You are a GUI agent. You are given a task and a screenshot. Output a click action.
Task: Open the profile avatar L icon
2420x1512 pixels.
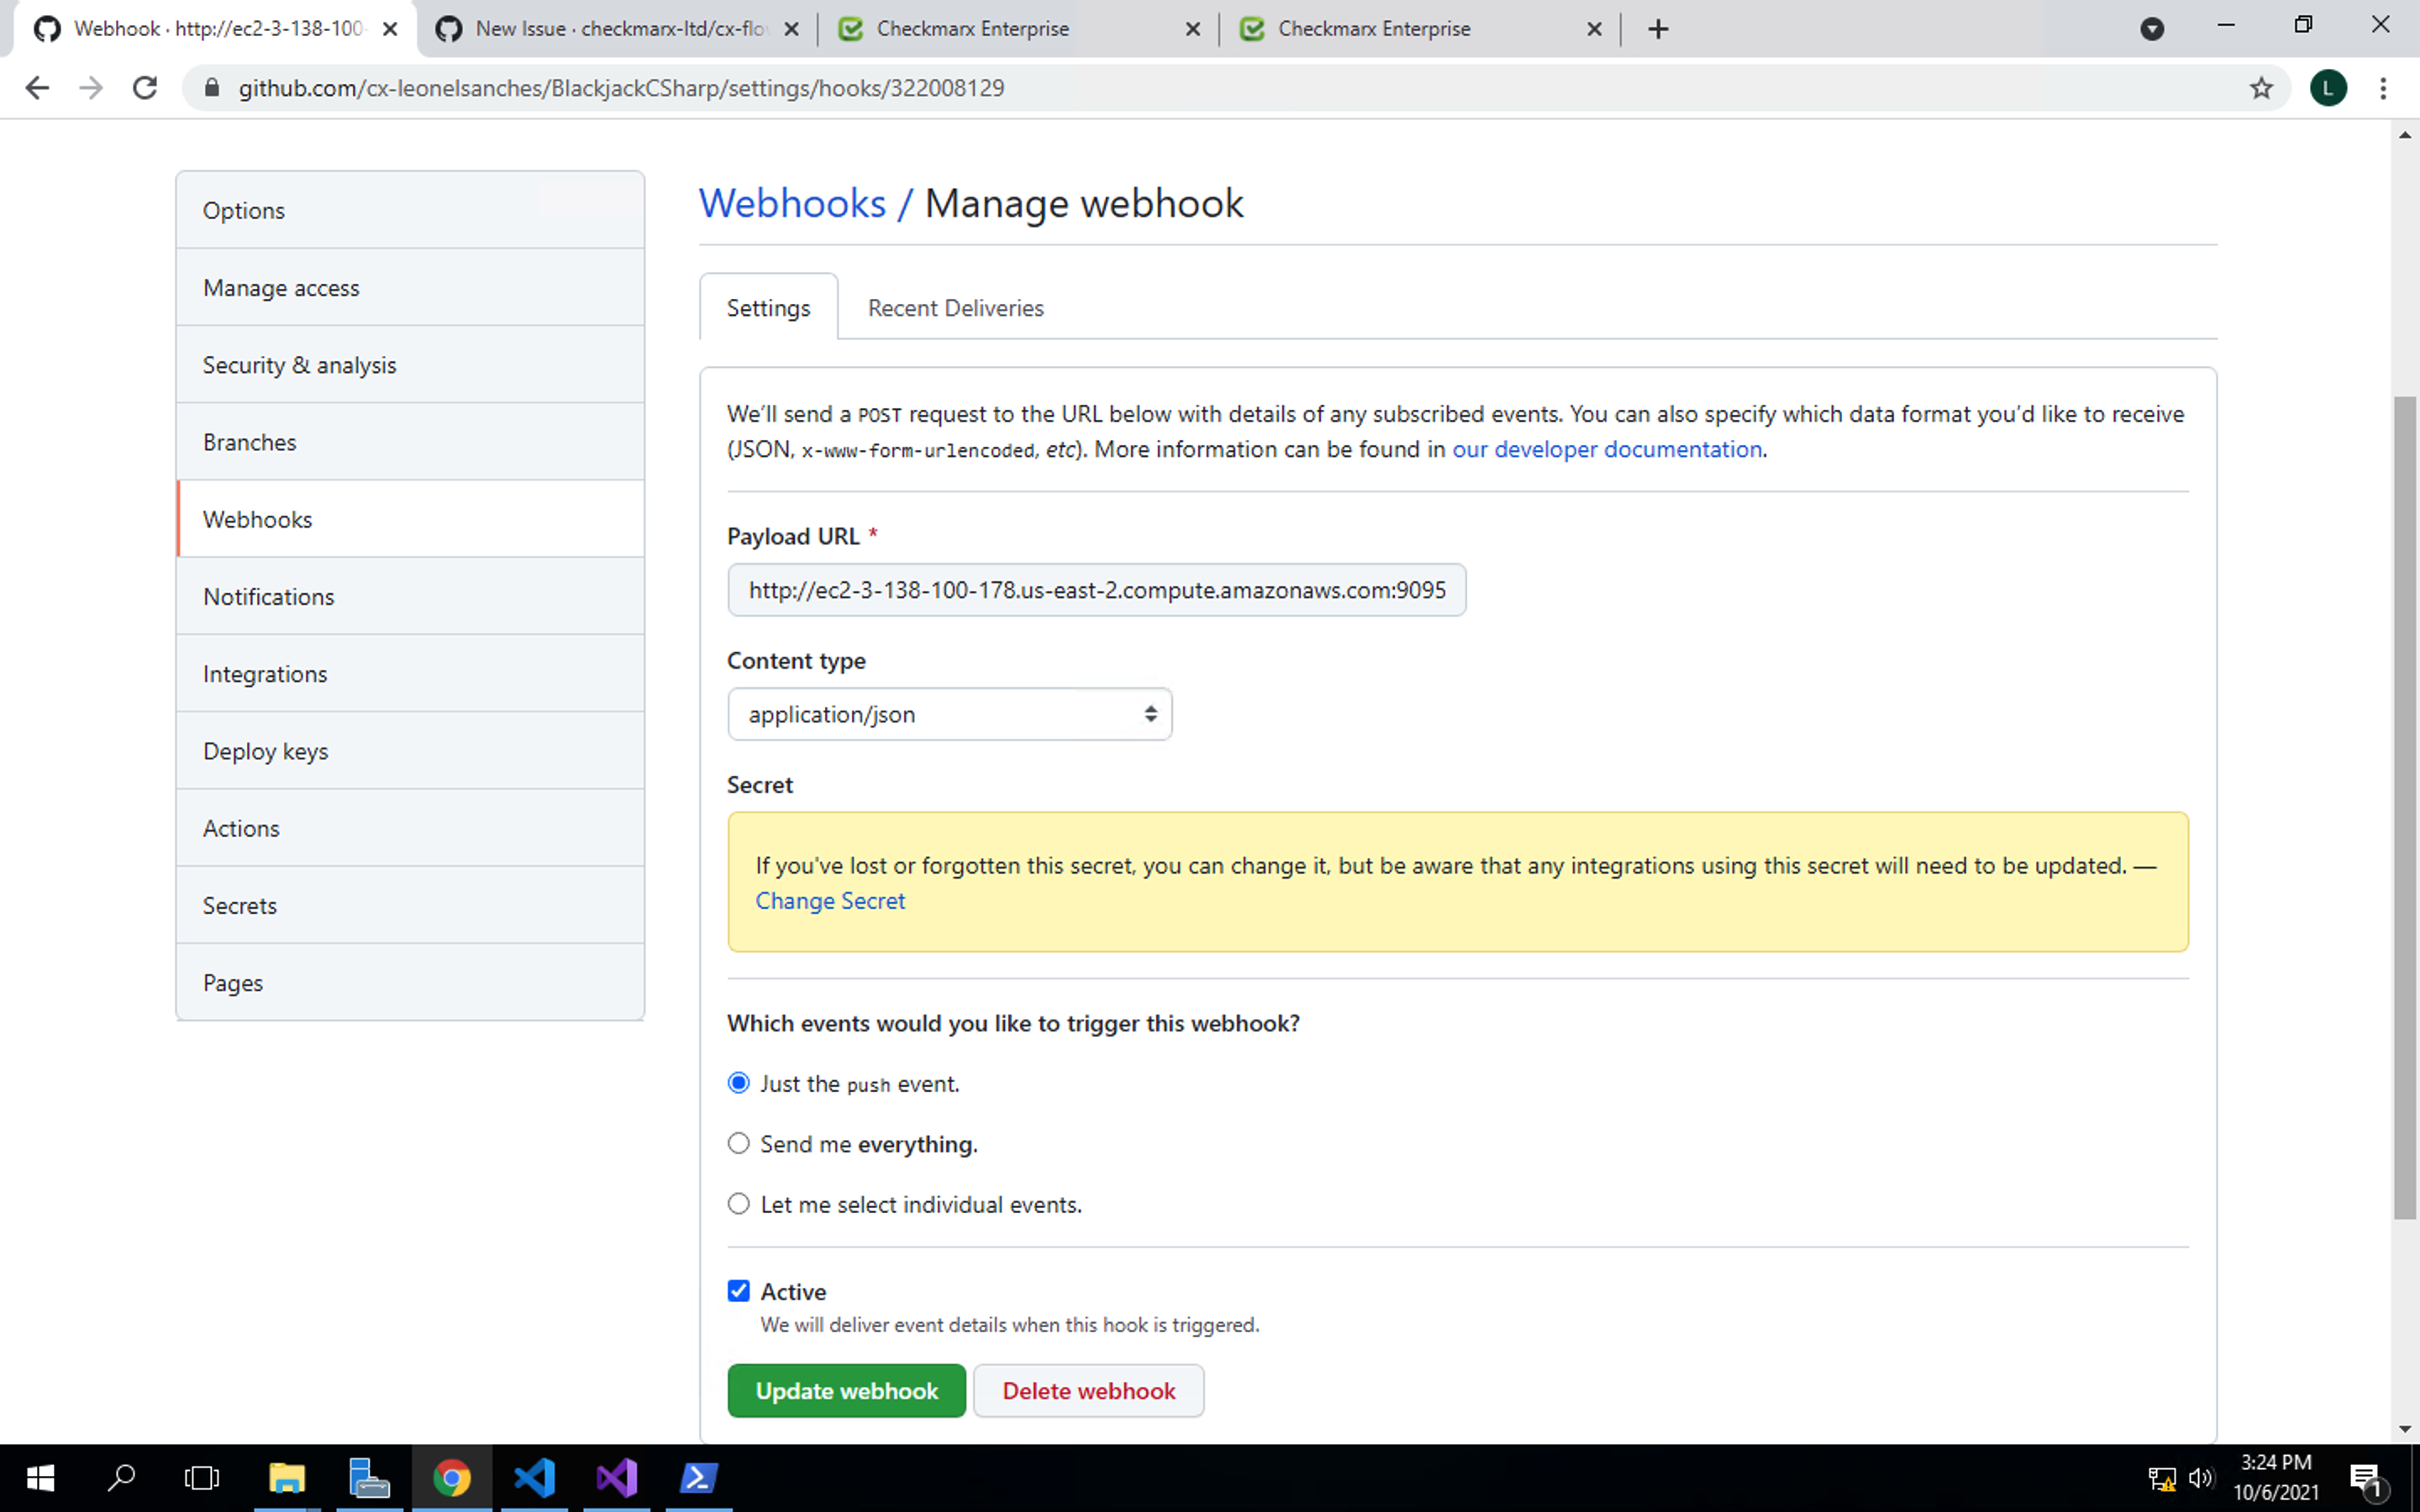2328,88
